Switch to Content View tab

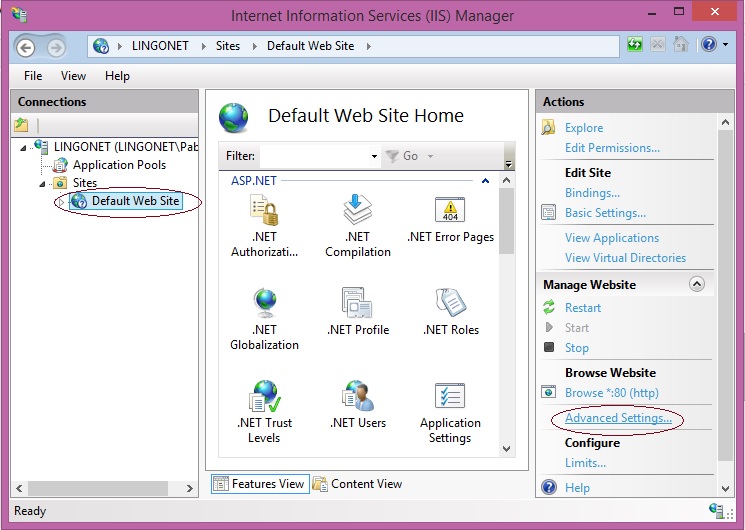click(x=358, y=484)
